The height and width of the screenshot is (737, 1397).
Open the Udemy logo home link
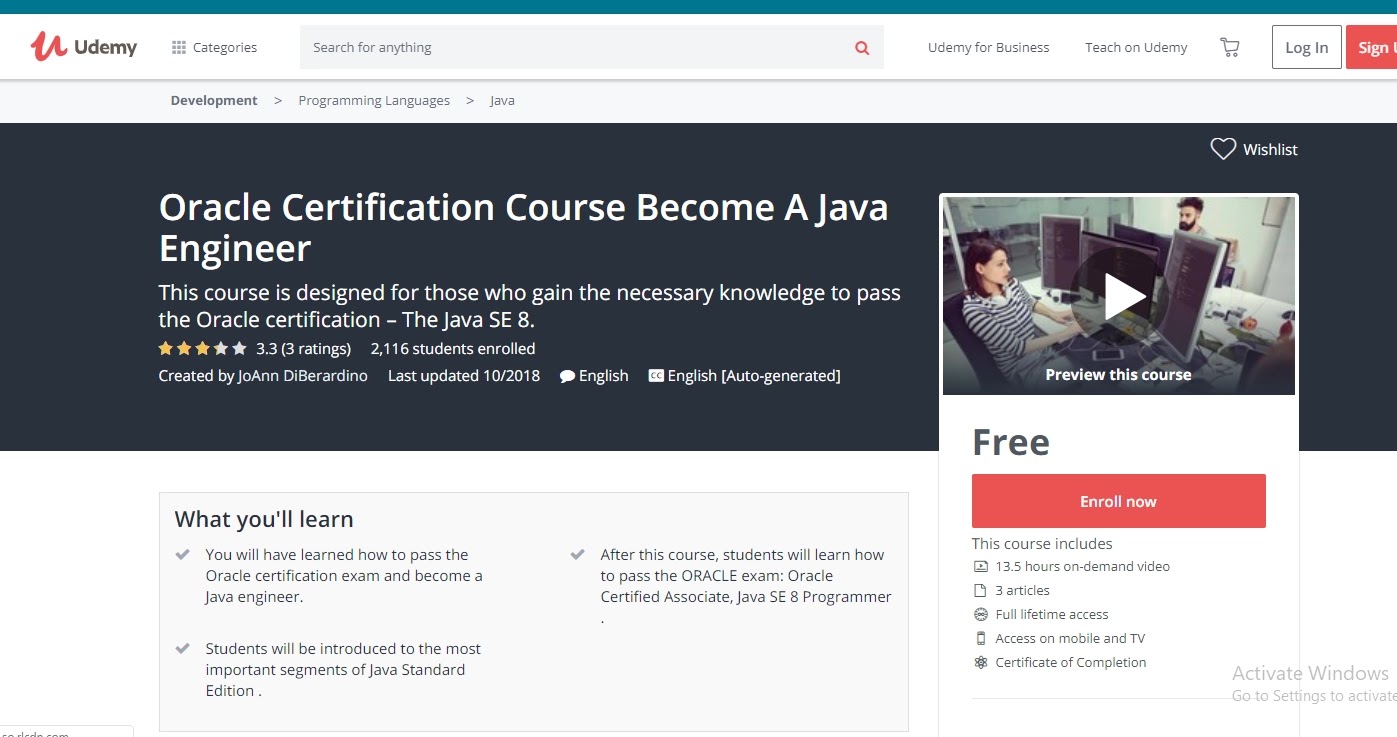84,46
